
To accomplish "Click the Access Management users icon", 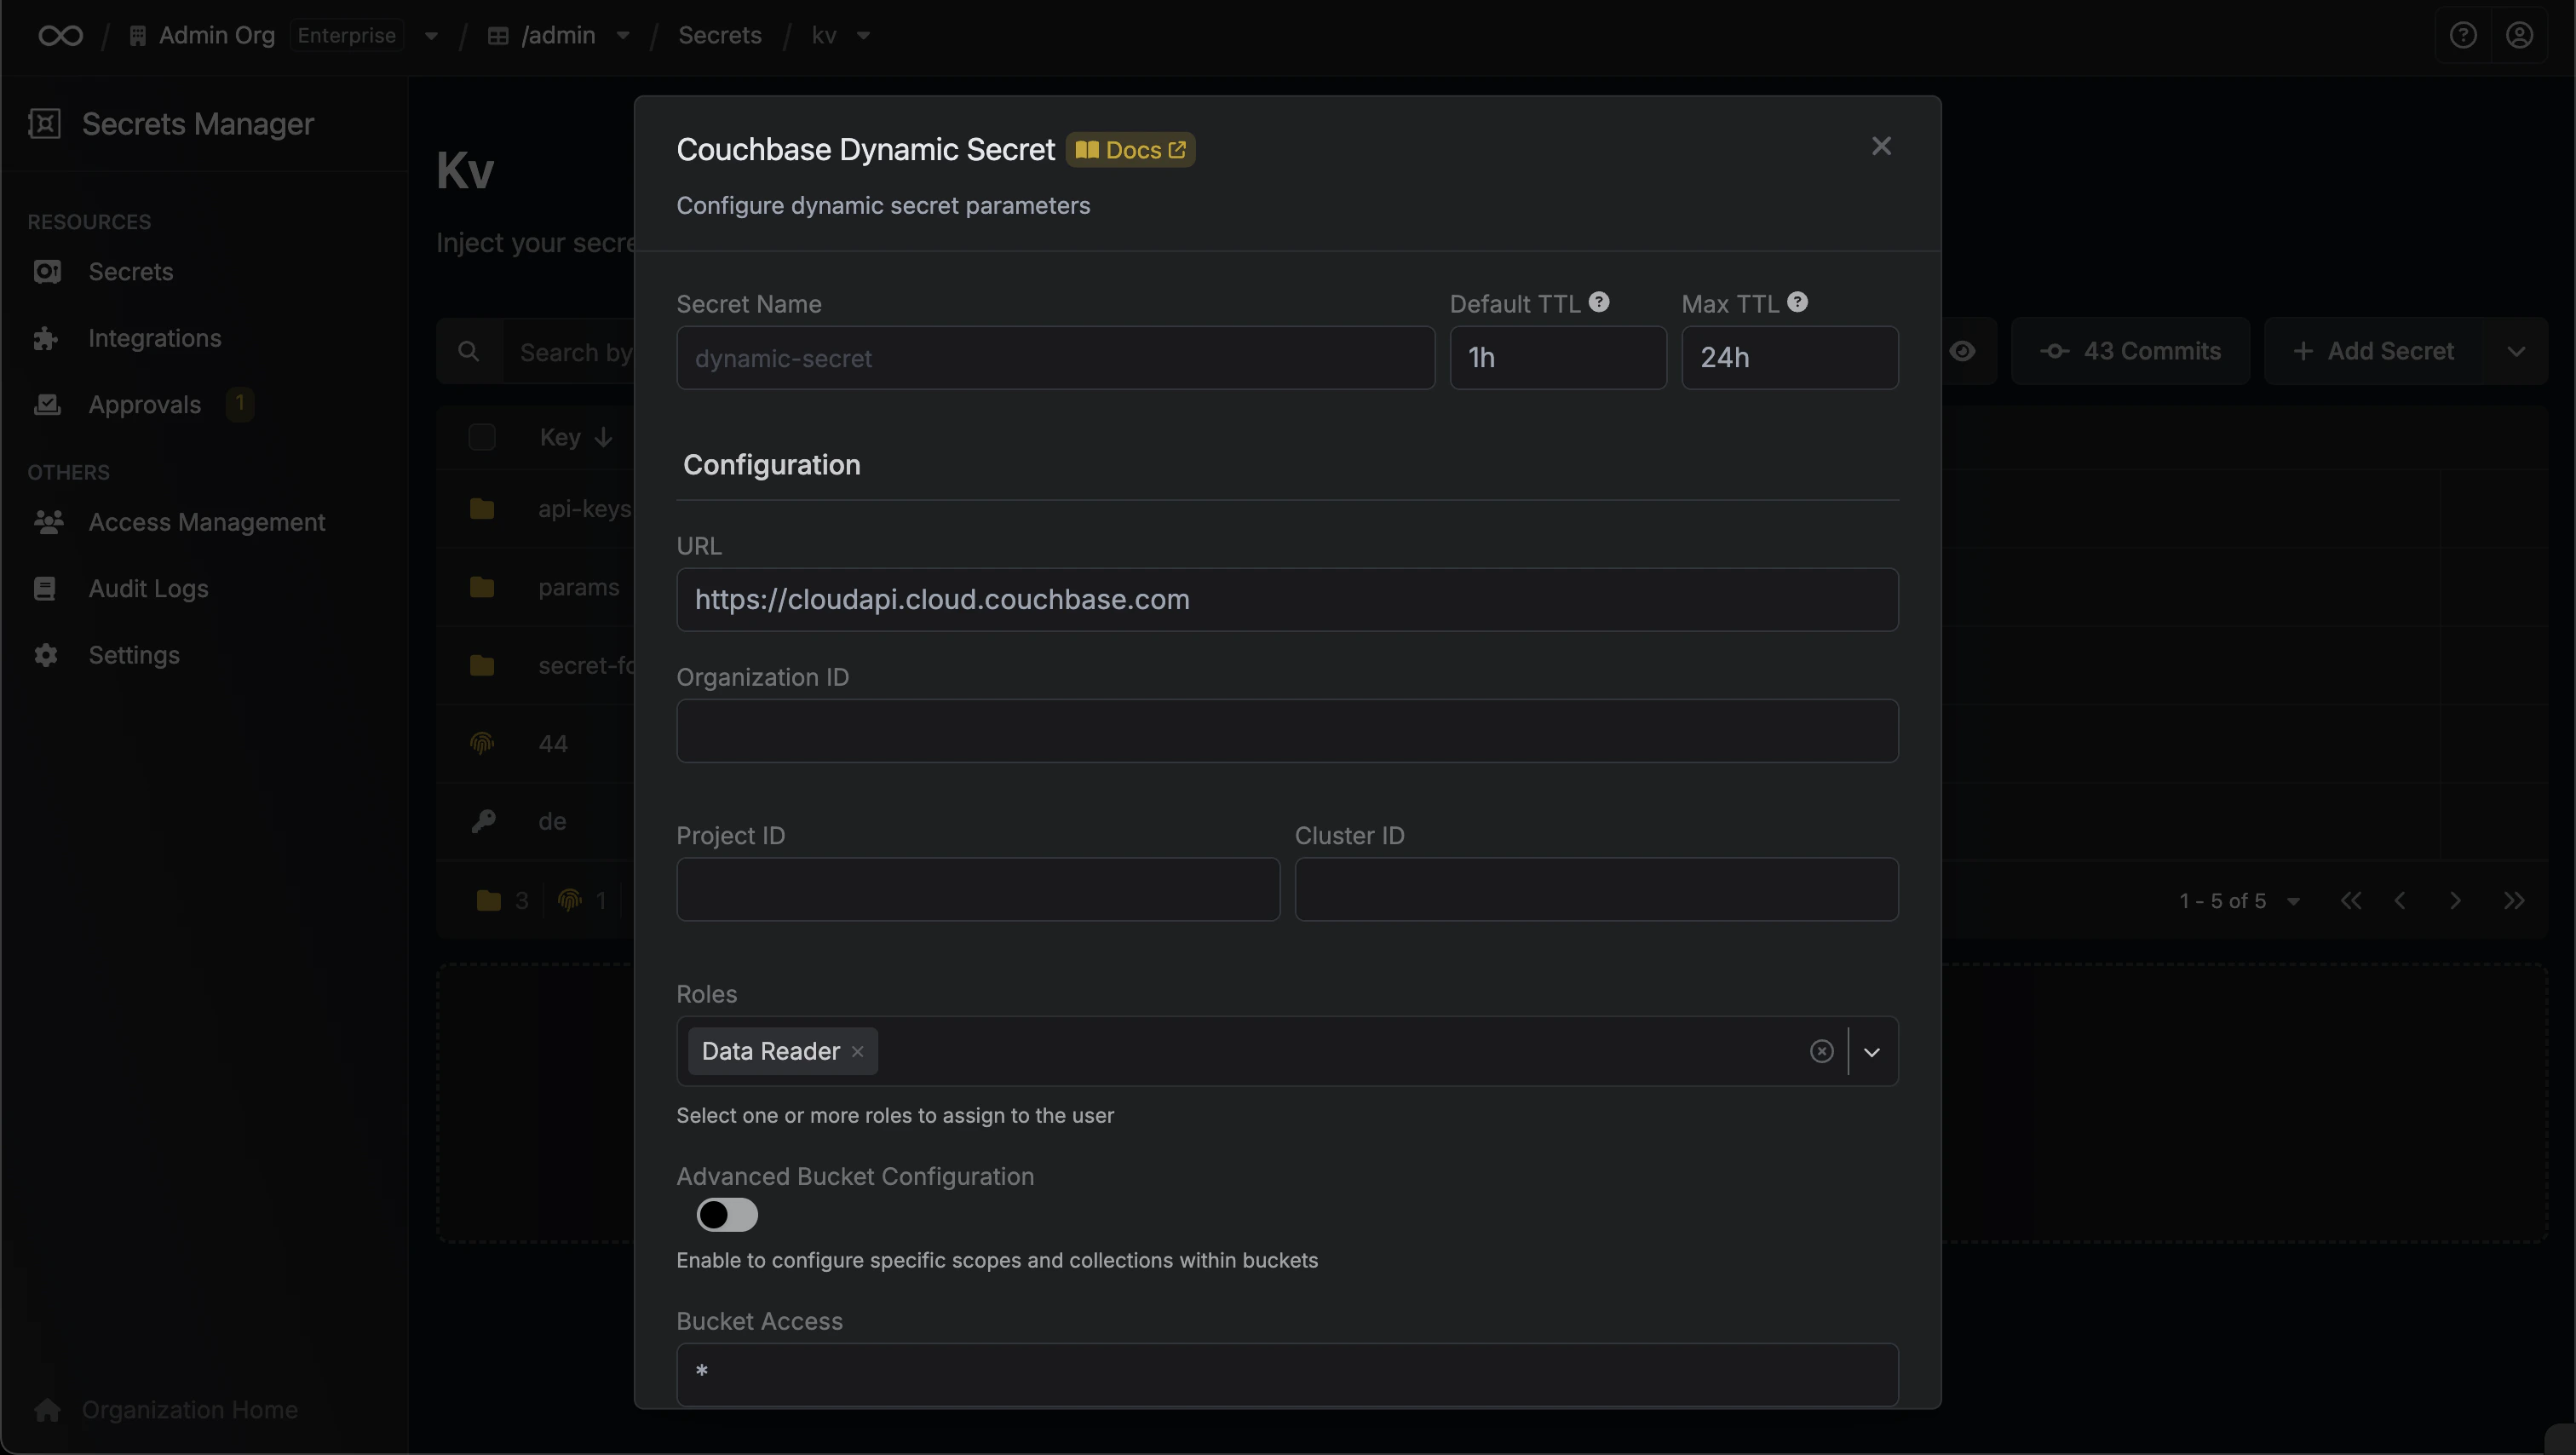I will coord(48,522).
